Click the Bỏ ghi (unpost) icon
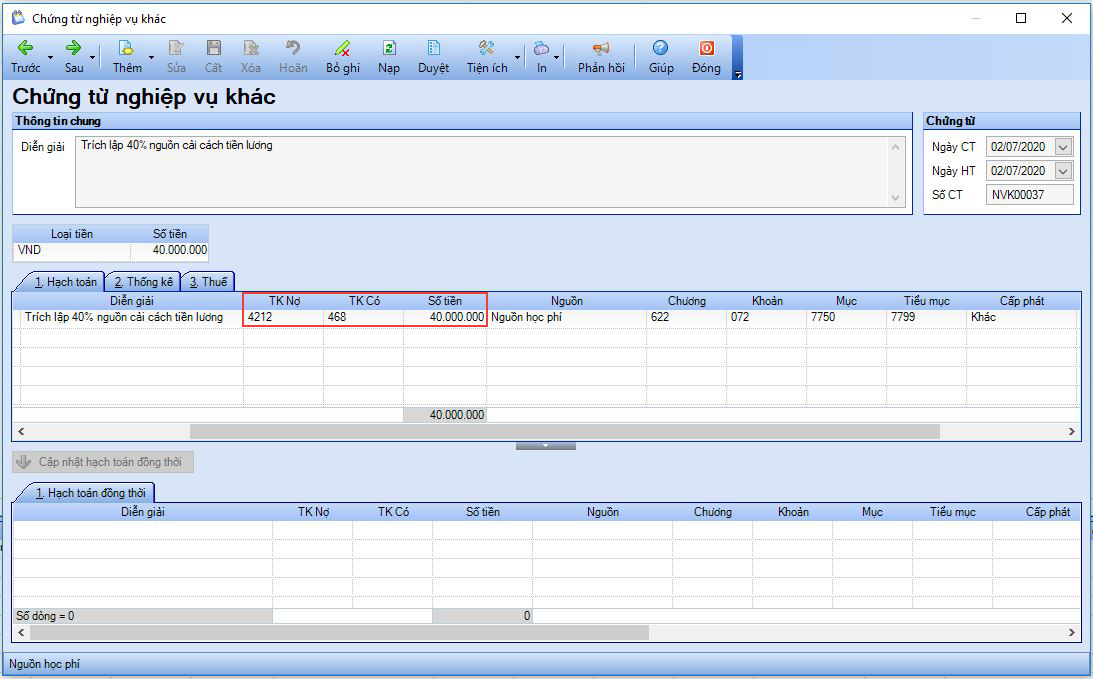 [x=342, y=48]
